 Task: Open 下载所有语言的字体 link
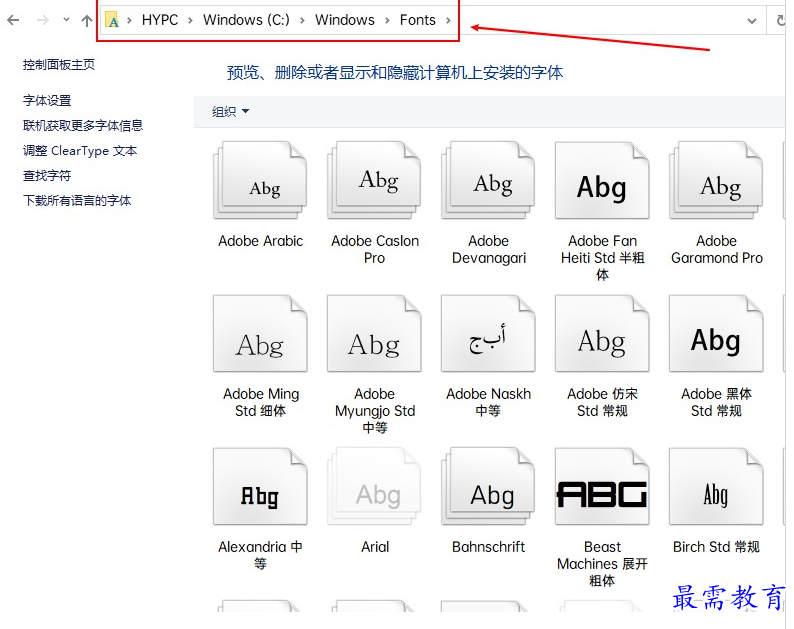(x=77, y=201)
